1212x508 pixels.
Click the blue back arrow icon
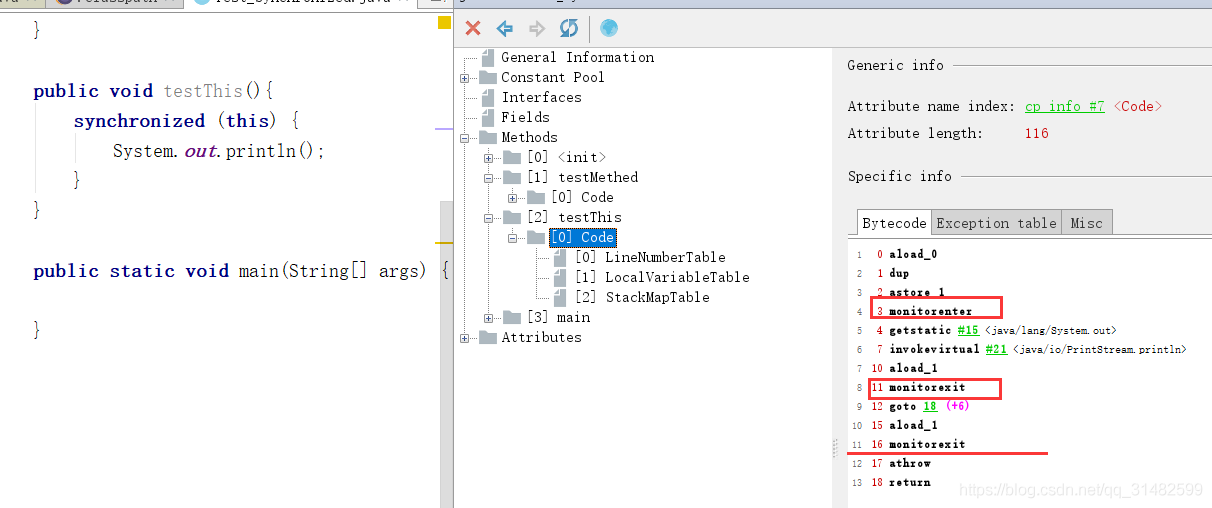(x=505, y=29)
